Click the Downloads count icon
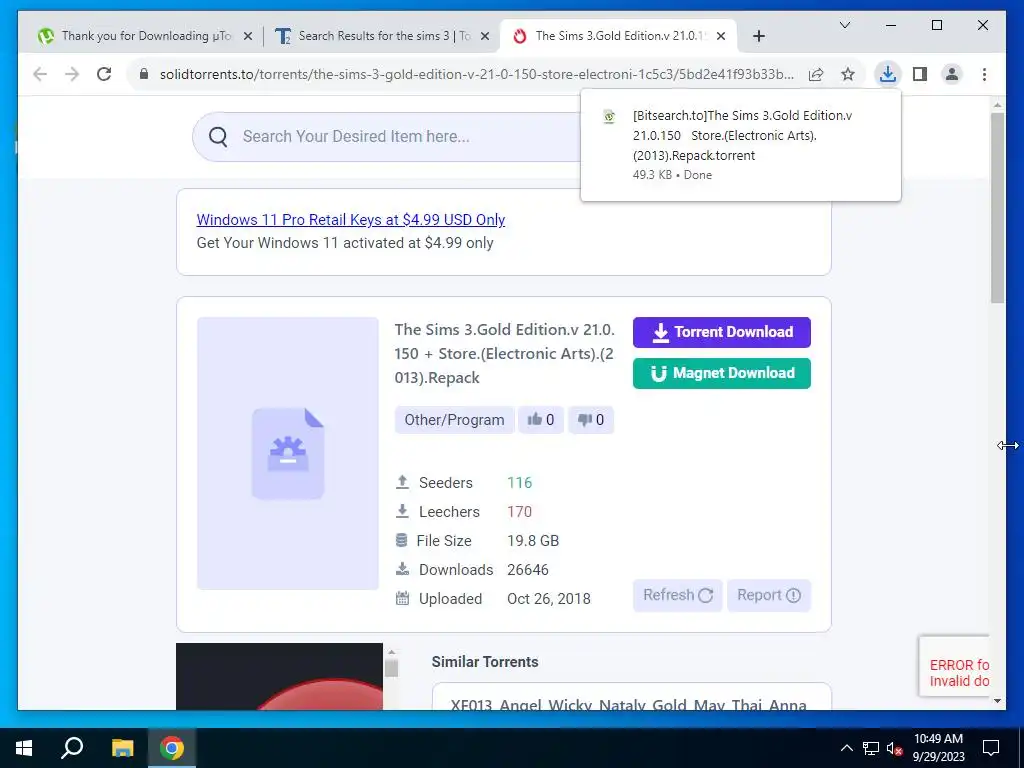1024x768 pixels. (x=402, y=569)
